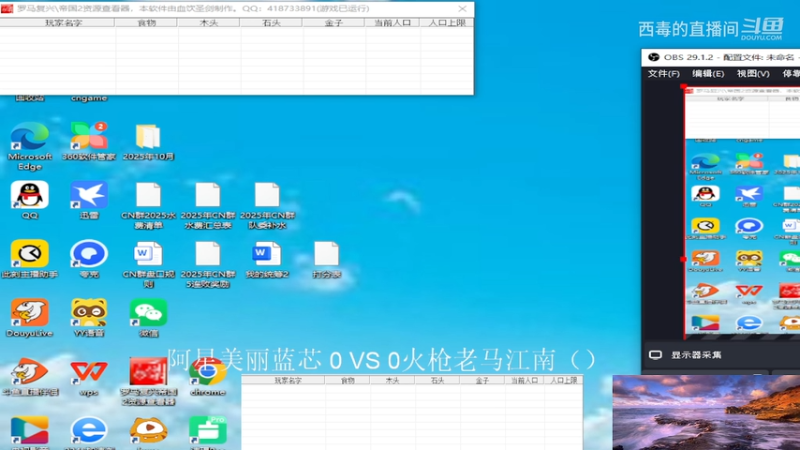
Task: Click the 当前人口 column header in resource viewer
Action: point(392,22)
